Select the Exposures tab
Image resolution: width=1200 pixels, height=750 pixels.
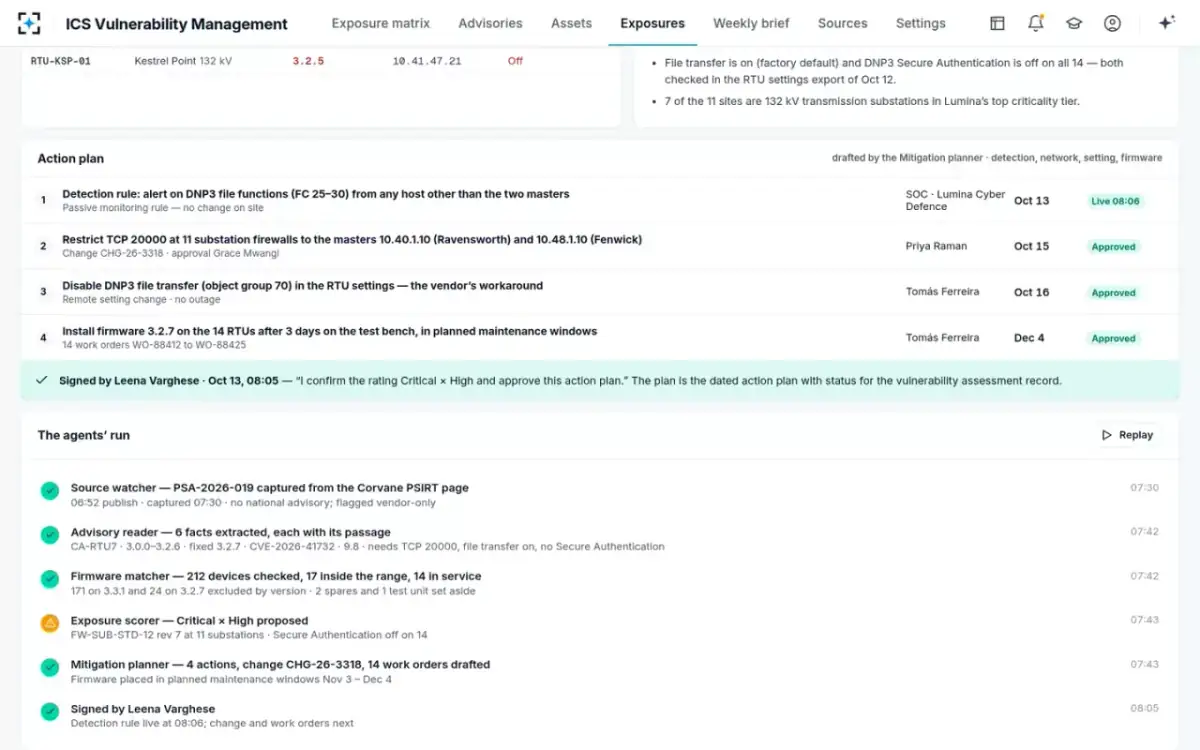[x=652, y=23]
